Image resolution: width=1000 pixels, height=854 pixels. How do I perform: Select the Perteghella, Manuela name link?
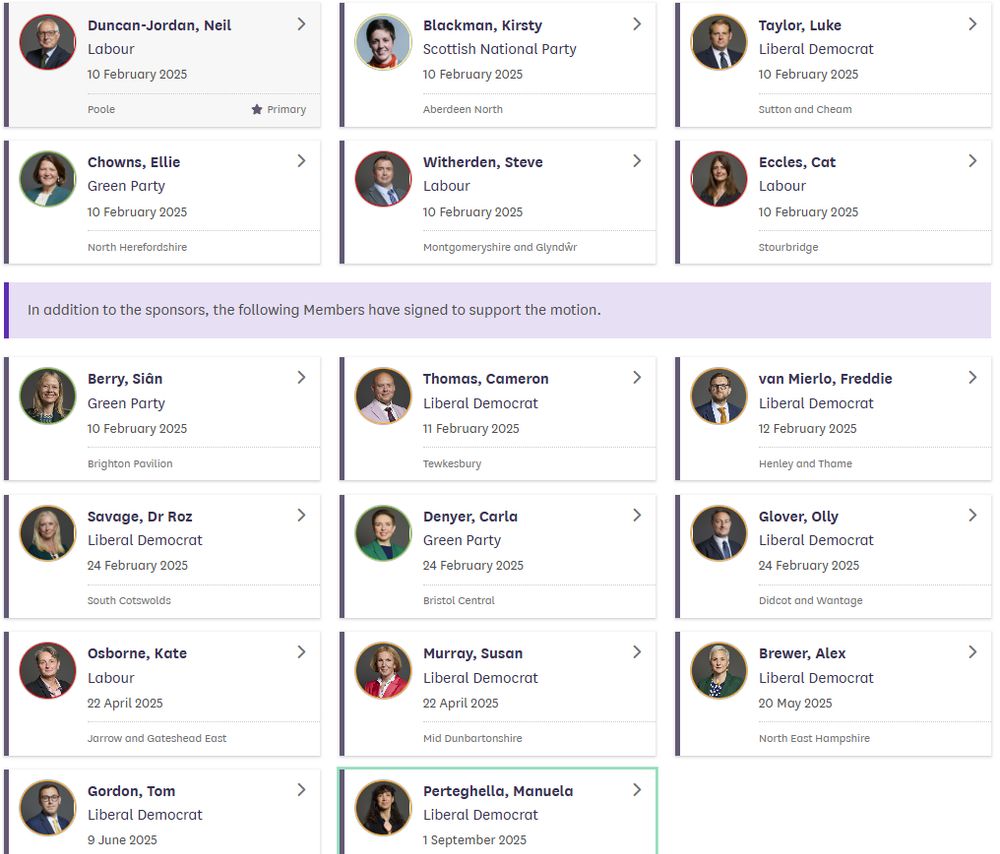click(x=497, y=791)
